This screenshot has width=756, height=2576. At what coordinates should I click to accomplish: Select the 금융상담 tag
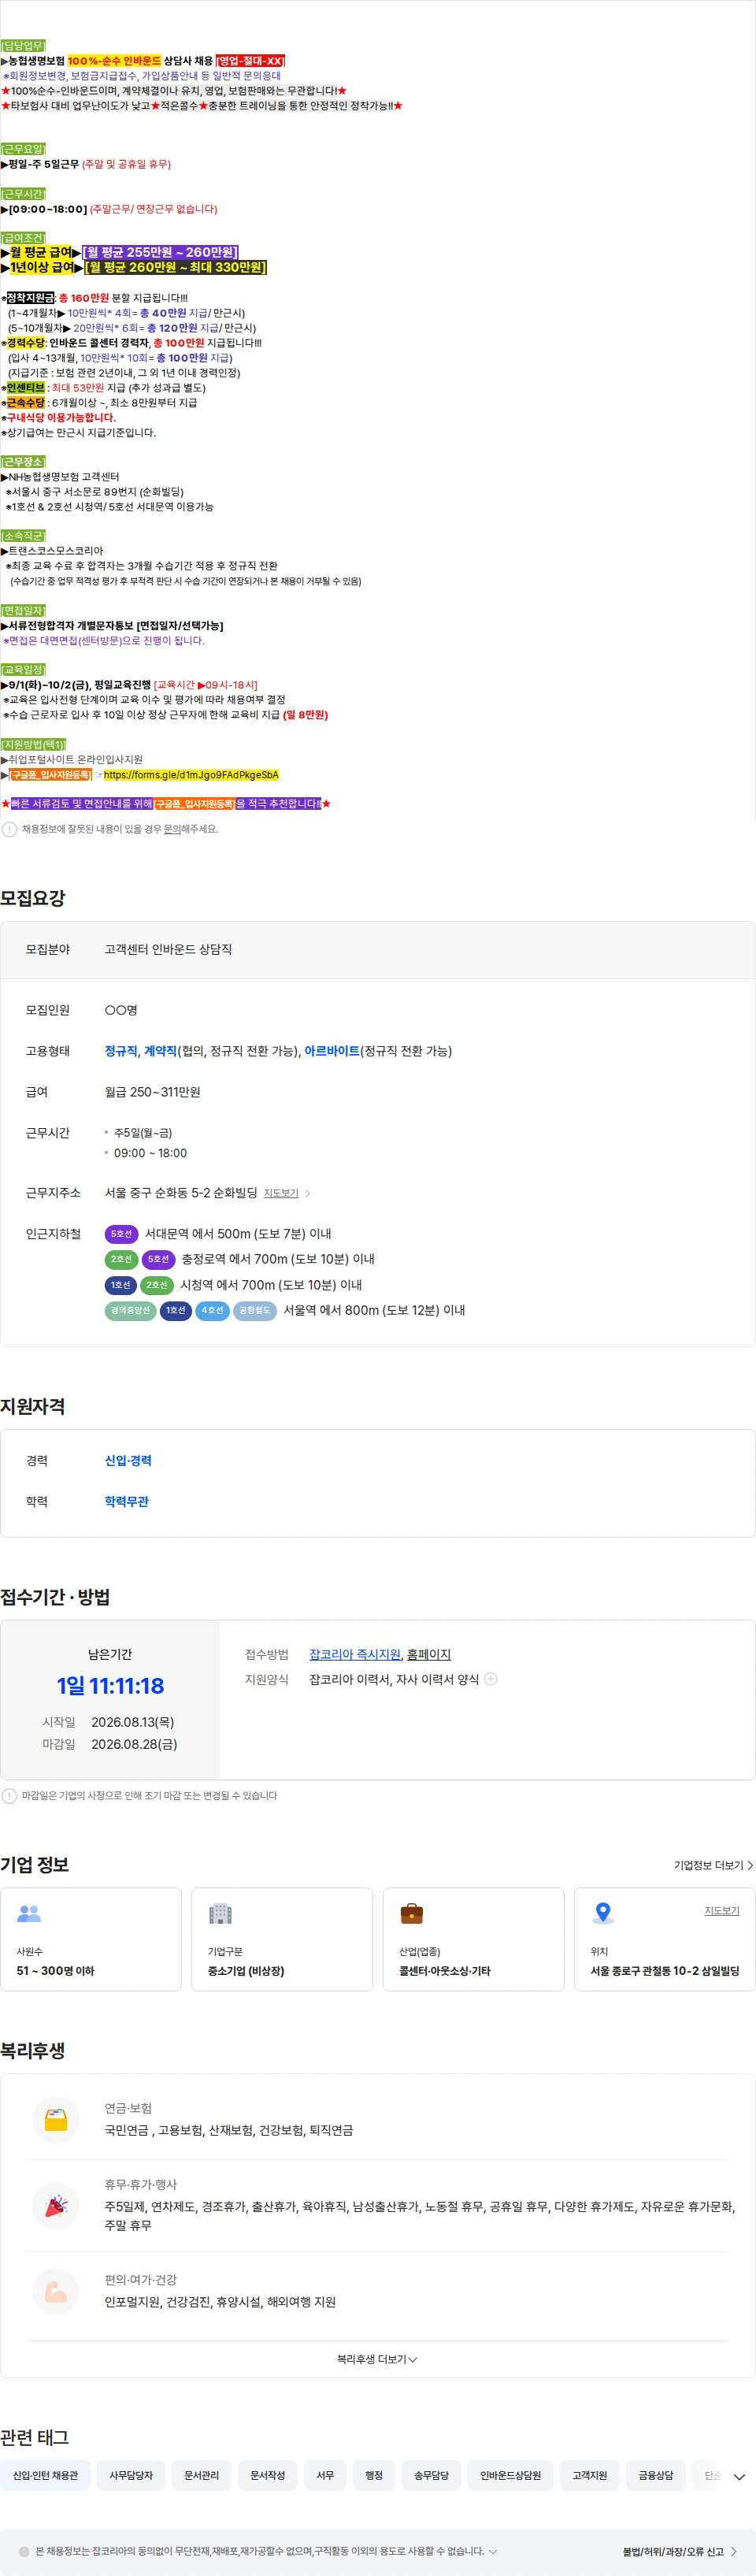tap(656, 2475)
